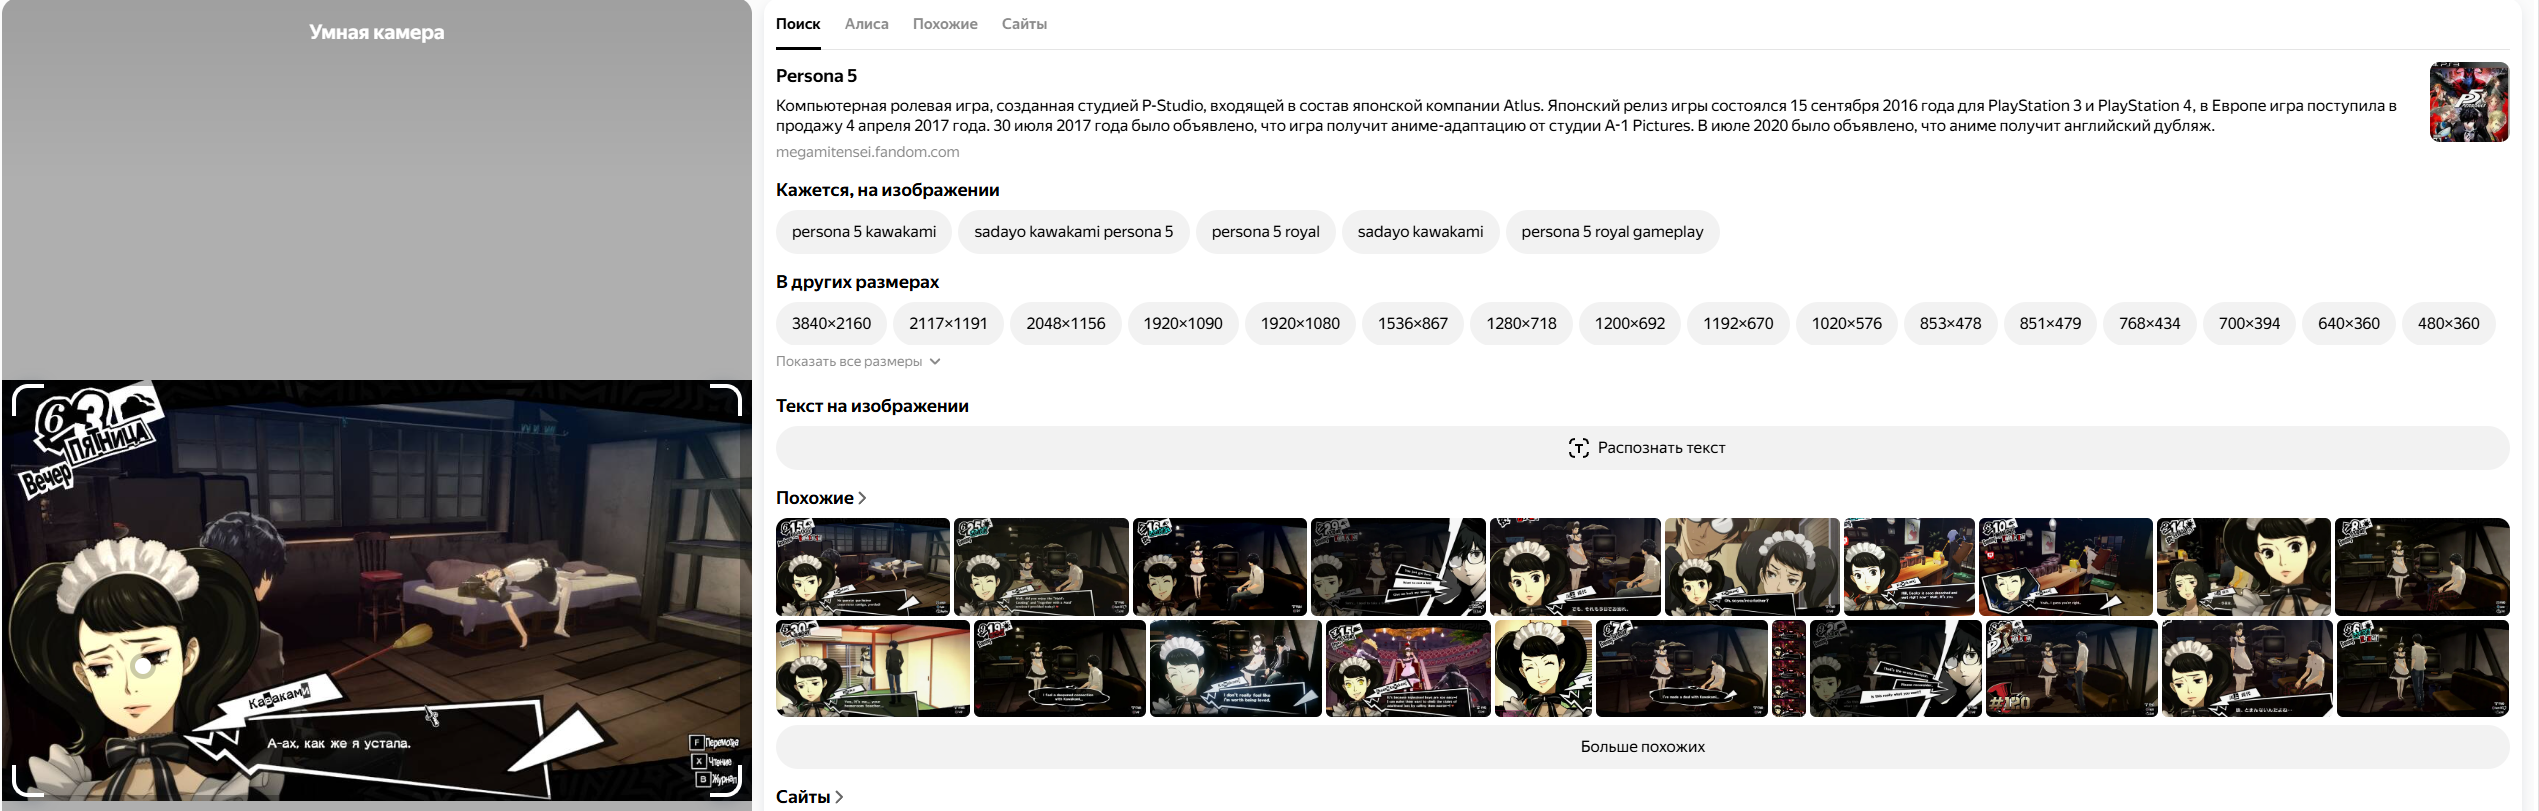Viewport: 2539px width, 811px height.
Task: Open the megamitensei.fandom.com source link
Action: tap(867, 152)
